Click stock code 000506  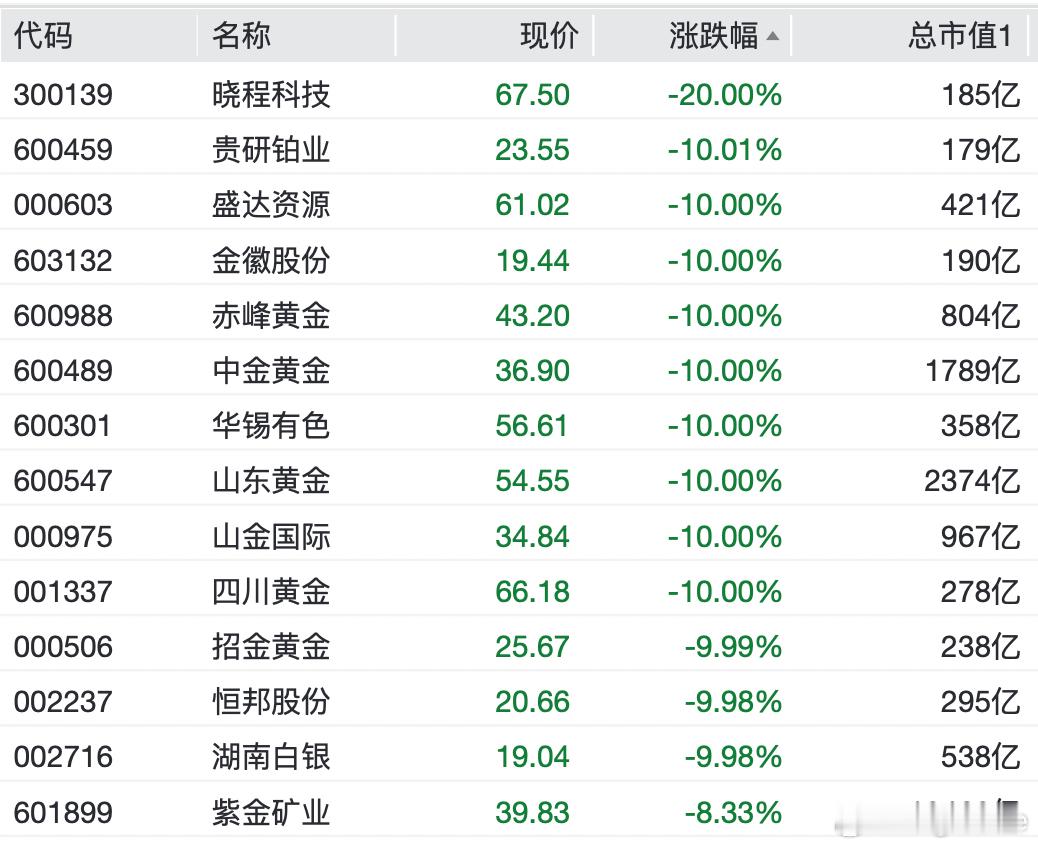[x=63, y=647]
